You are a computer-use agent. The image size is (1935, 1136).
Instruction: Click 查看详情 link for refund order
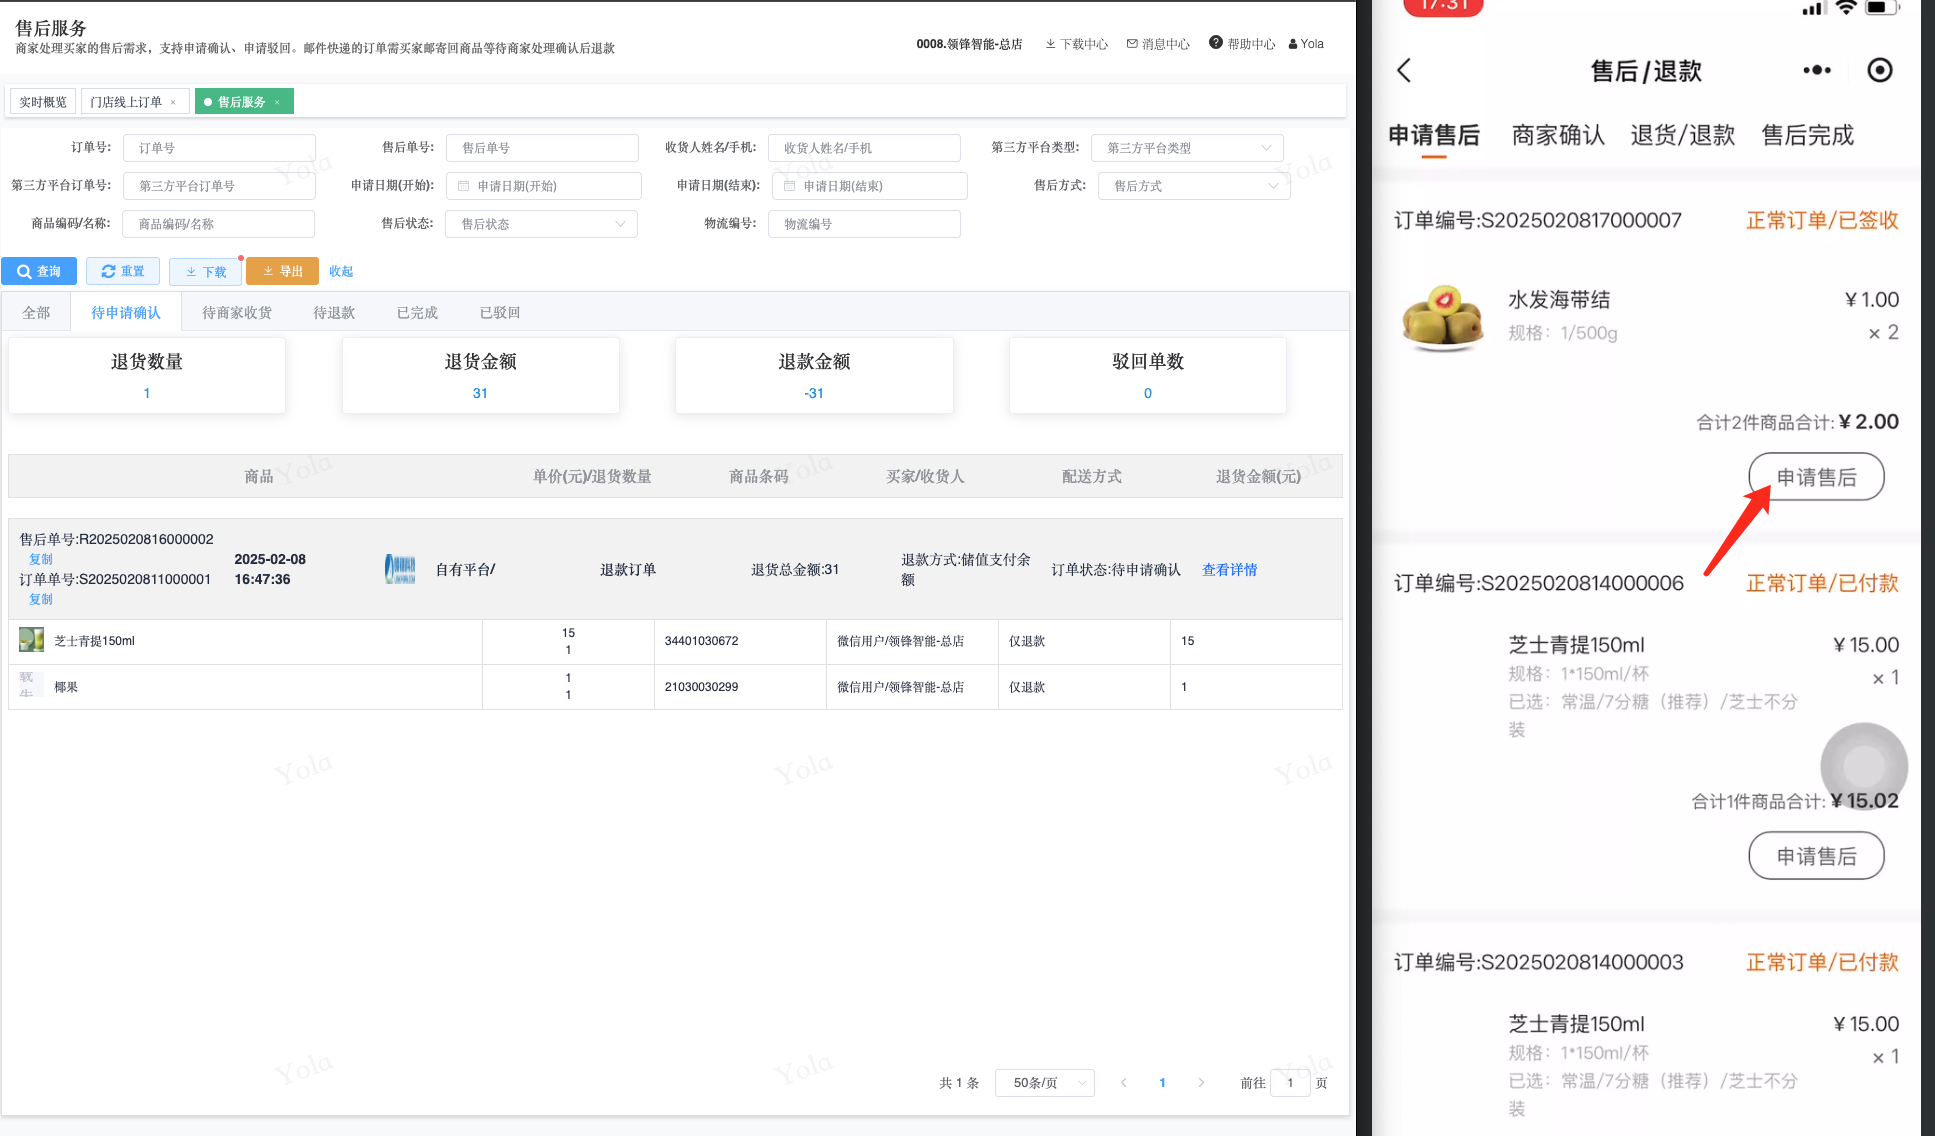pos(1229,570)
